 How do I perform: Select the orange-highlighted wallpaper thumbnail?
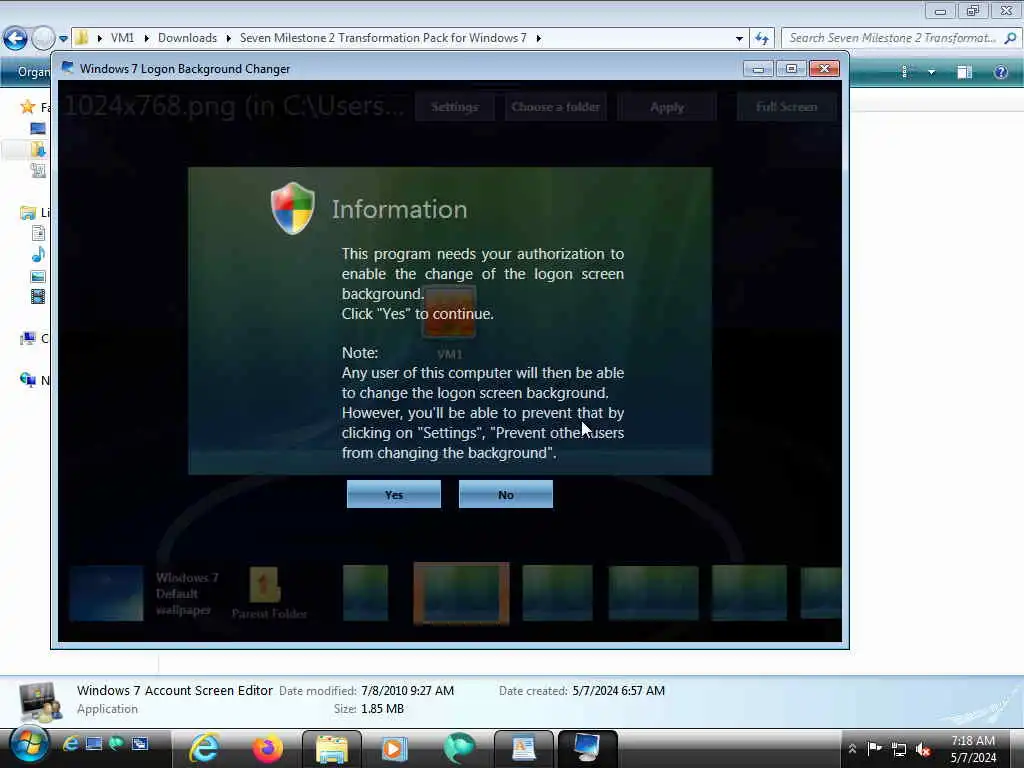pos(461,593)
